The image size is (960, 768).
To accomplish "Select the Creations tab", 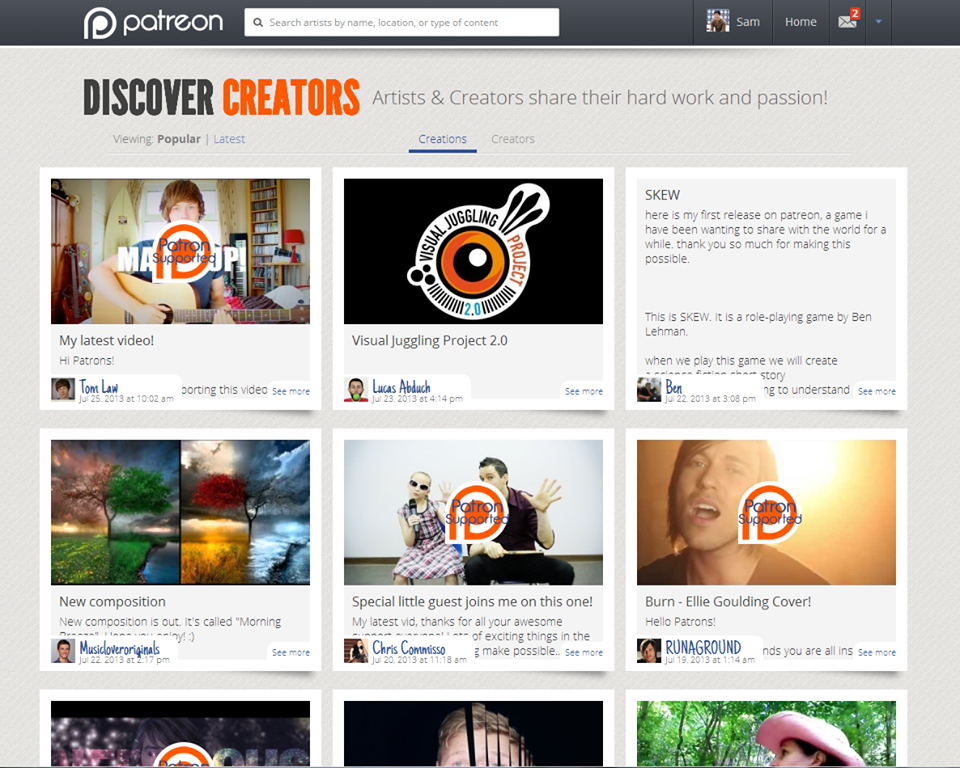I will tap(442, 139).
